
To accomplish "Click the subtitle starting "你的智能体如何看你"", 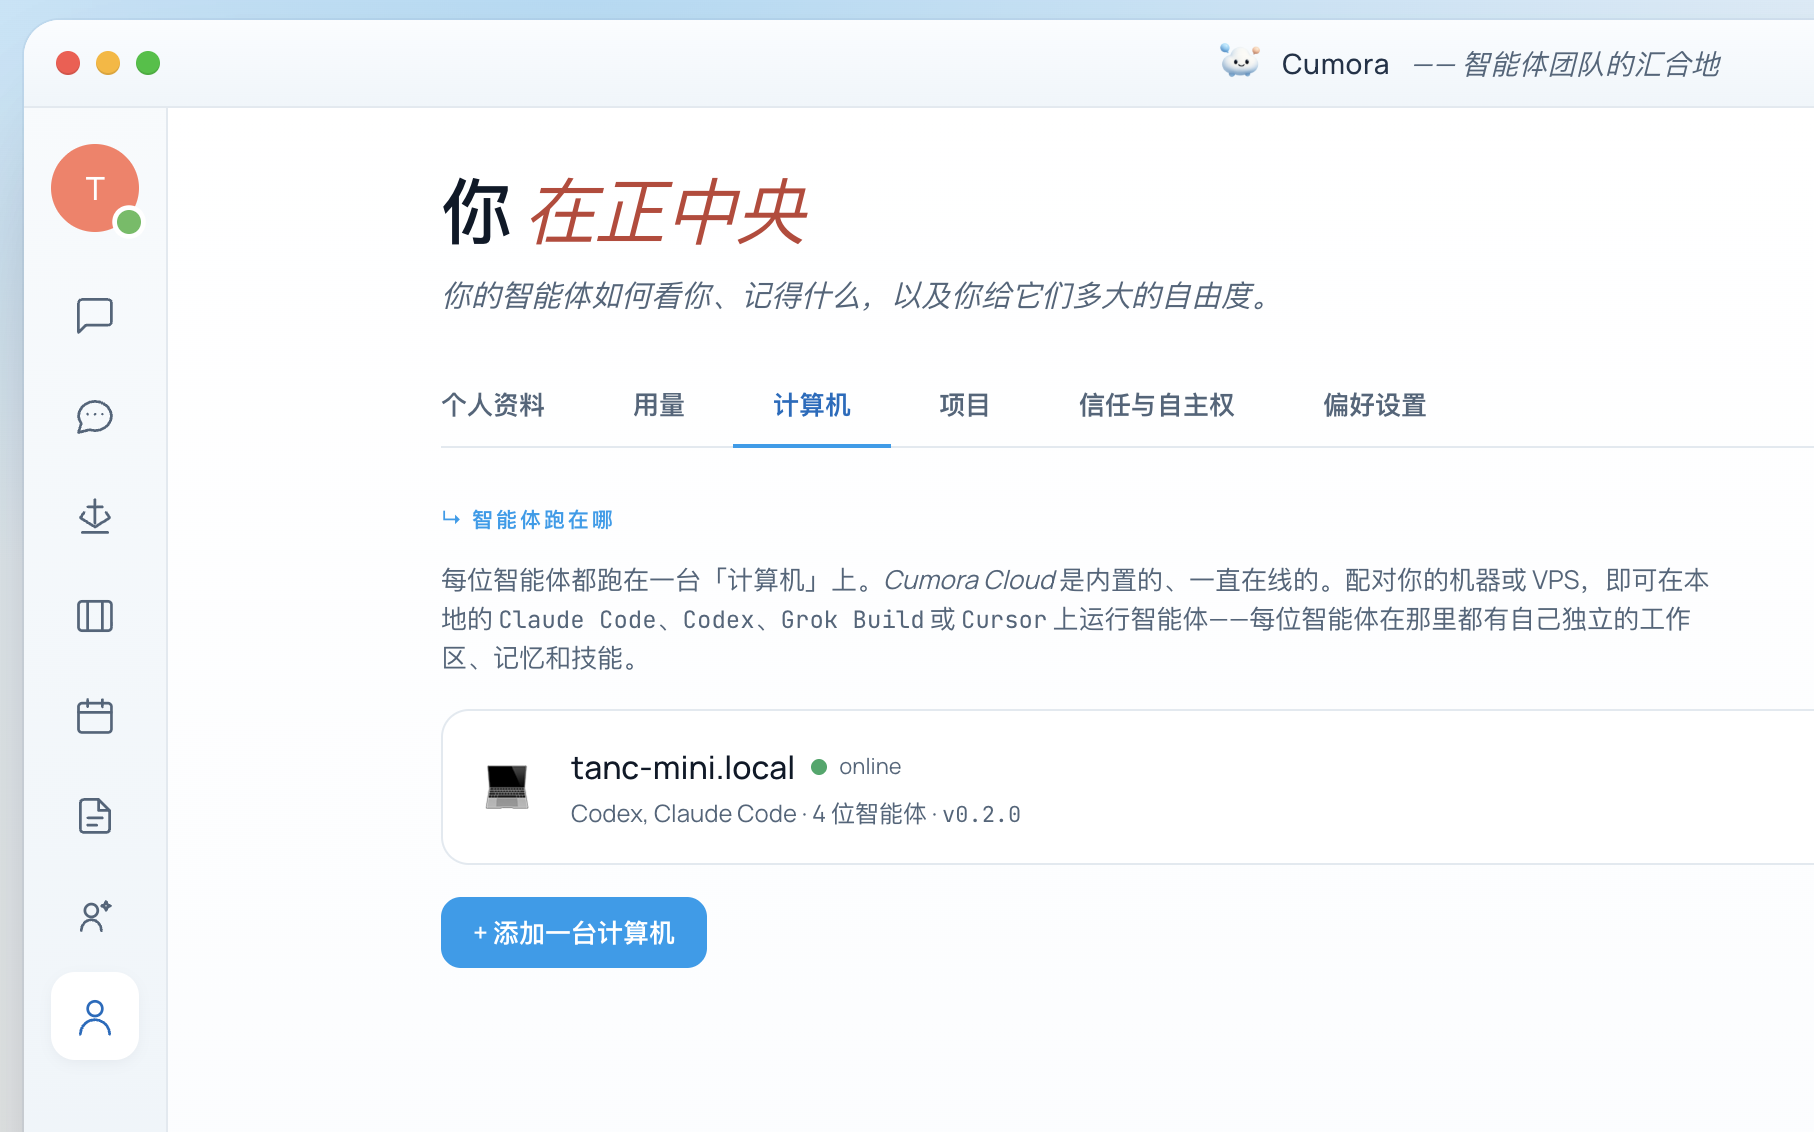I will pos(857,296).
